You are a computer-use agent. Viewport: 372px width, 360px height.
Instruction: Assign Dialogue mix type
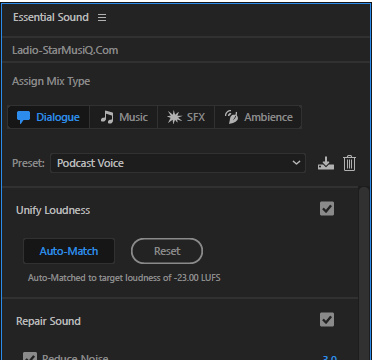click(x=48, y=117)
